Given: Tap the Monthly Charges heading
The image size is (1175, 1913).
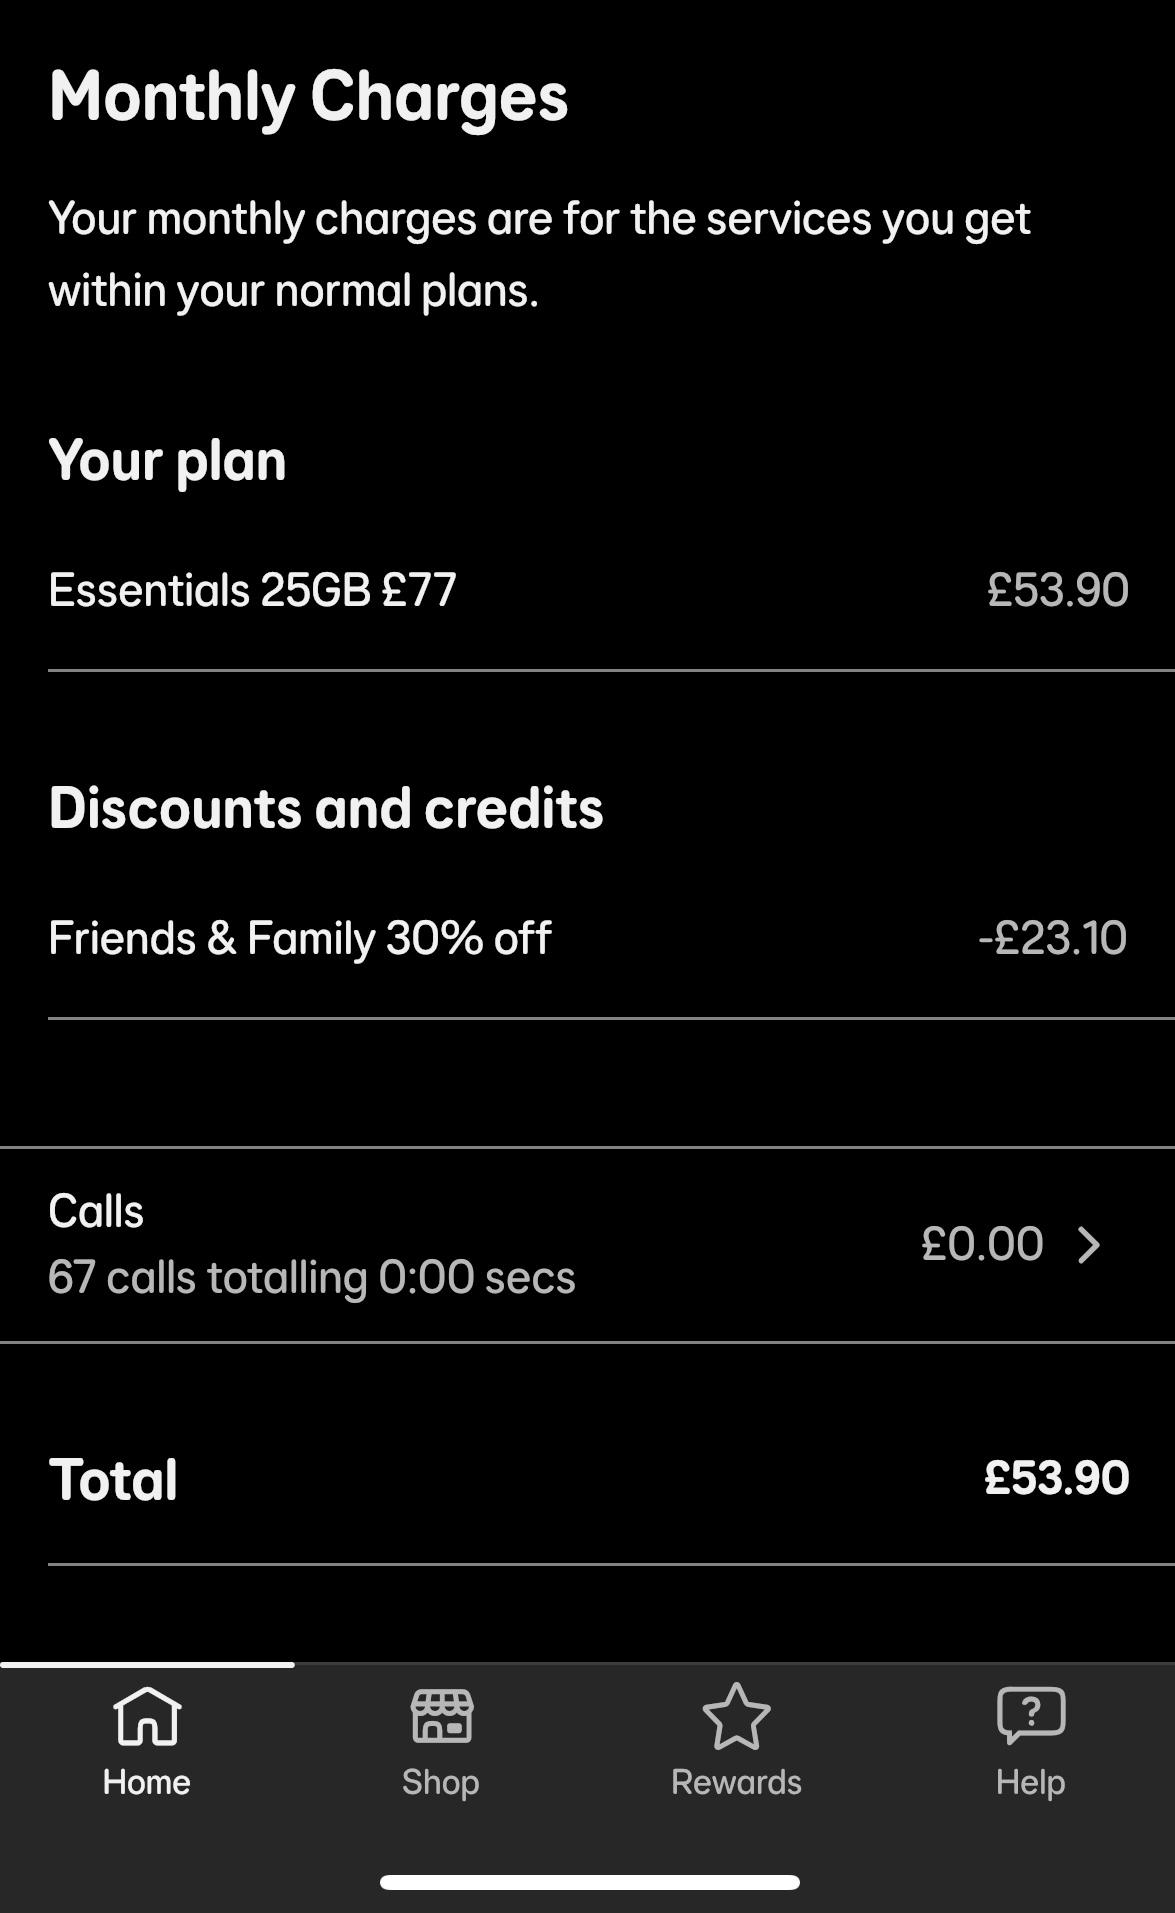Looking at the screenshot, I should [x=308, y=97].
